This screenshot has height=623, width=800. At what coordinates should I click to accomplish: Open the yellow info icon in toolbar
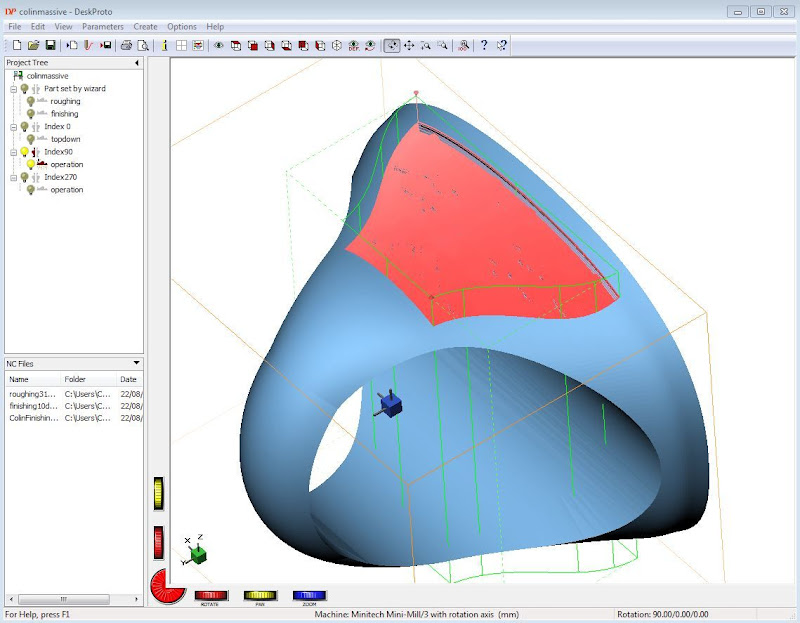pos(164,45)
